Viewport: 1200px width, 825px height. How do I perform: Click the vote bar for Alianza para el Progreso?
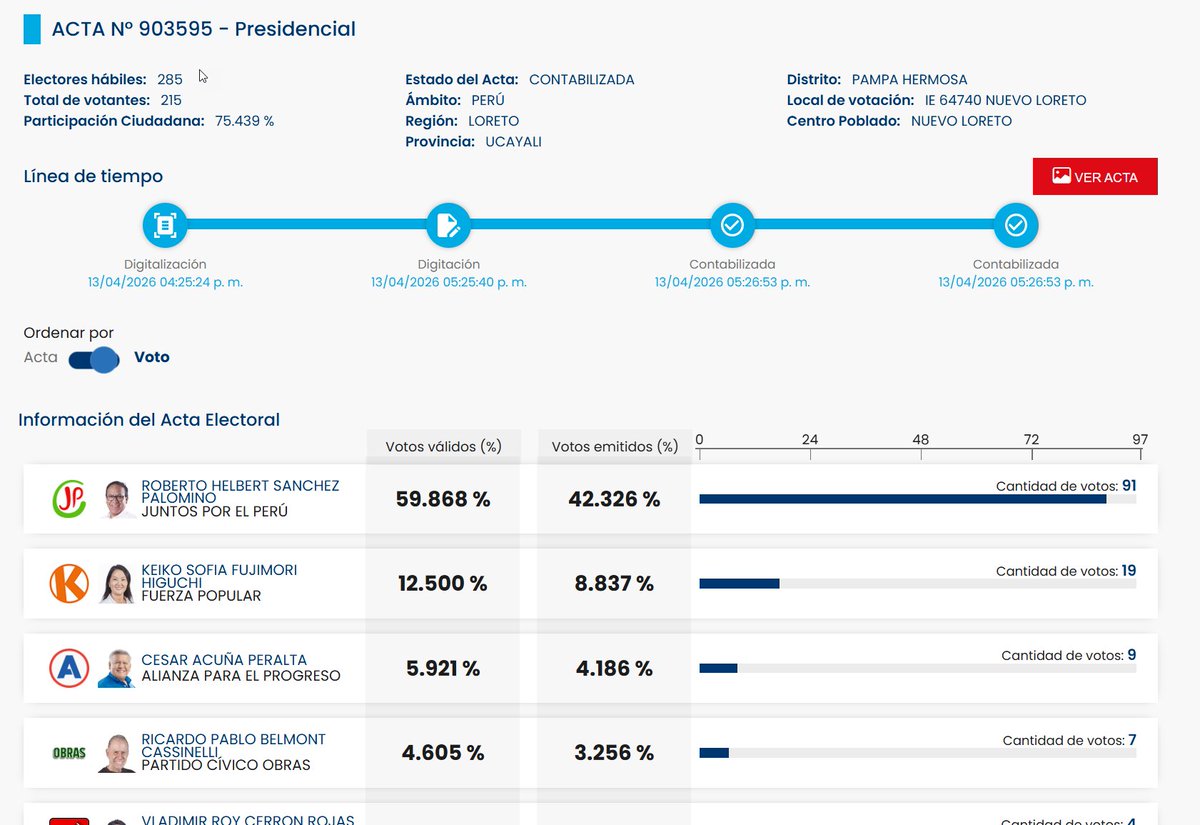917,668
